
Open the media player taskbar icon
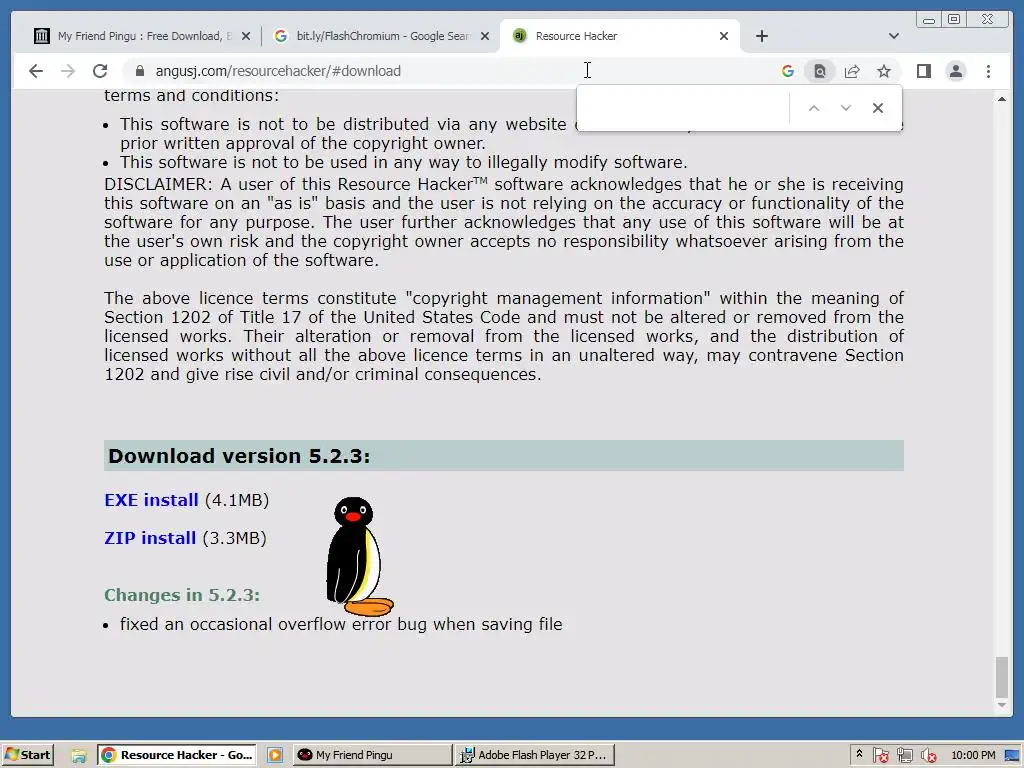275,756
